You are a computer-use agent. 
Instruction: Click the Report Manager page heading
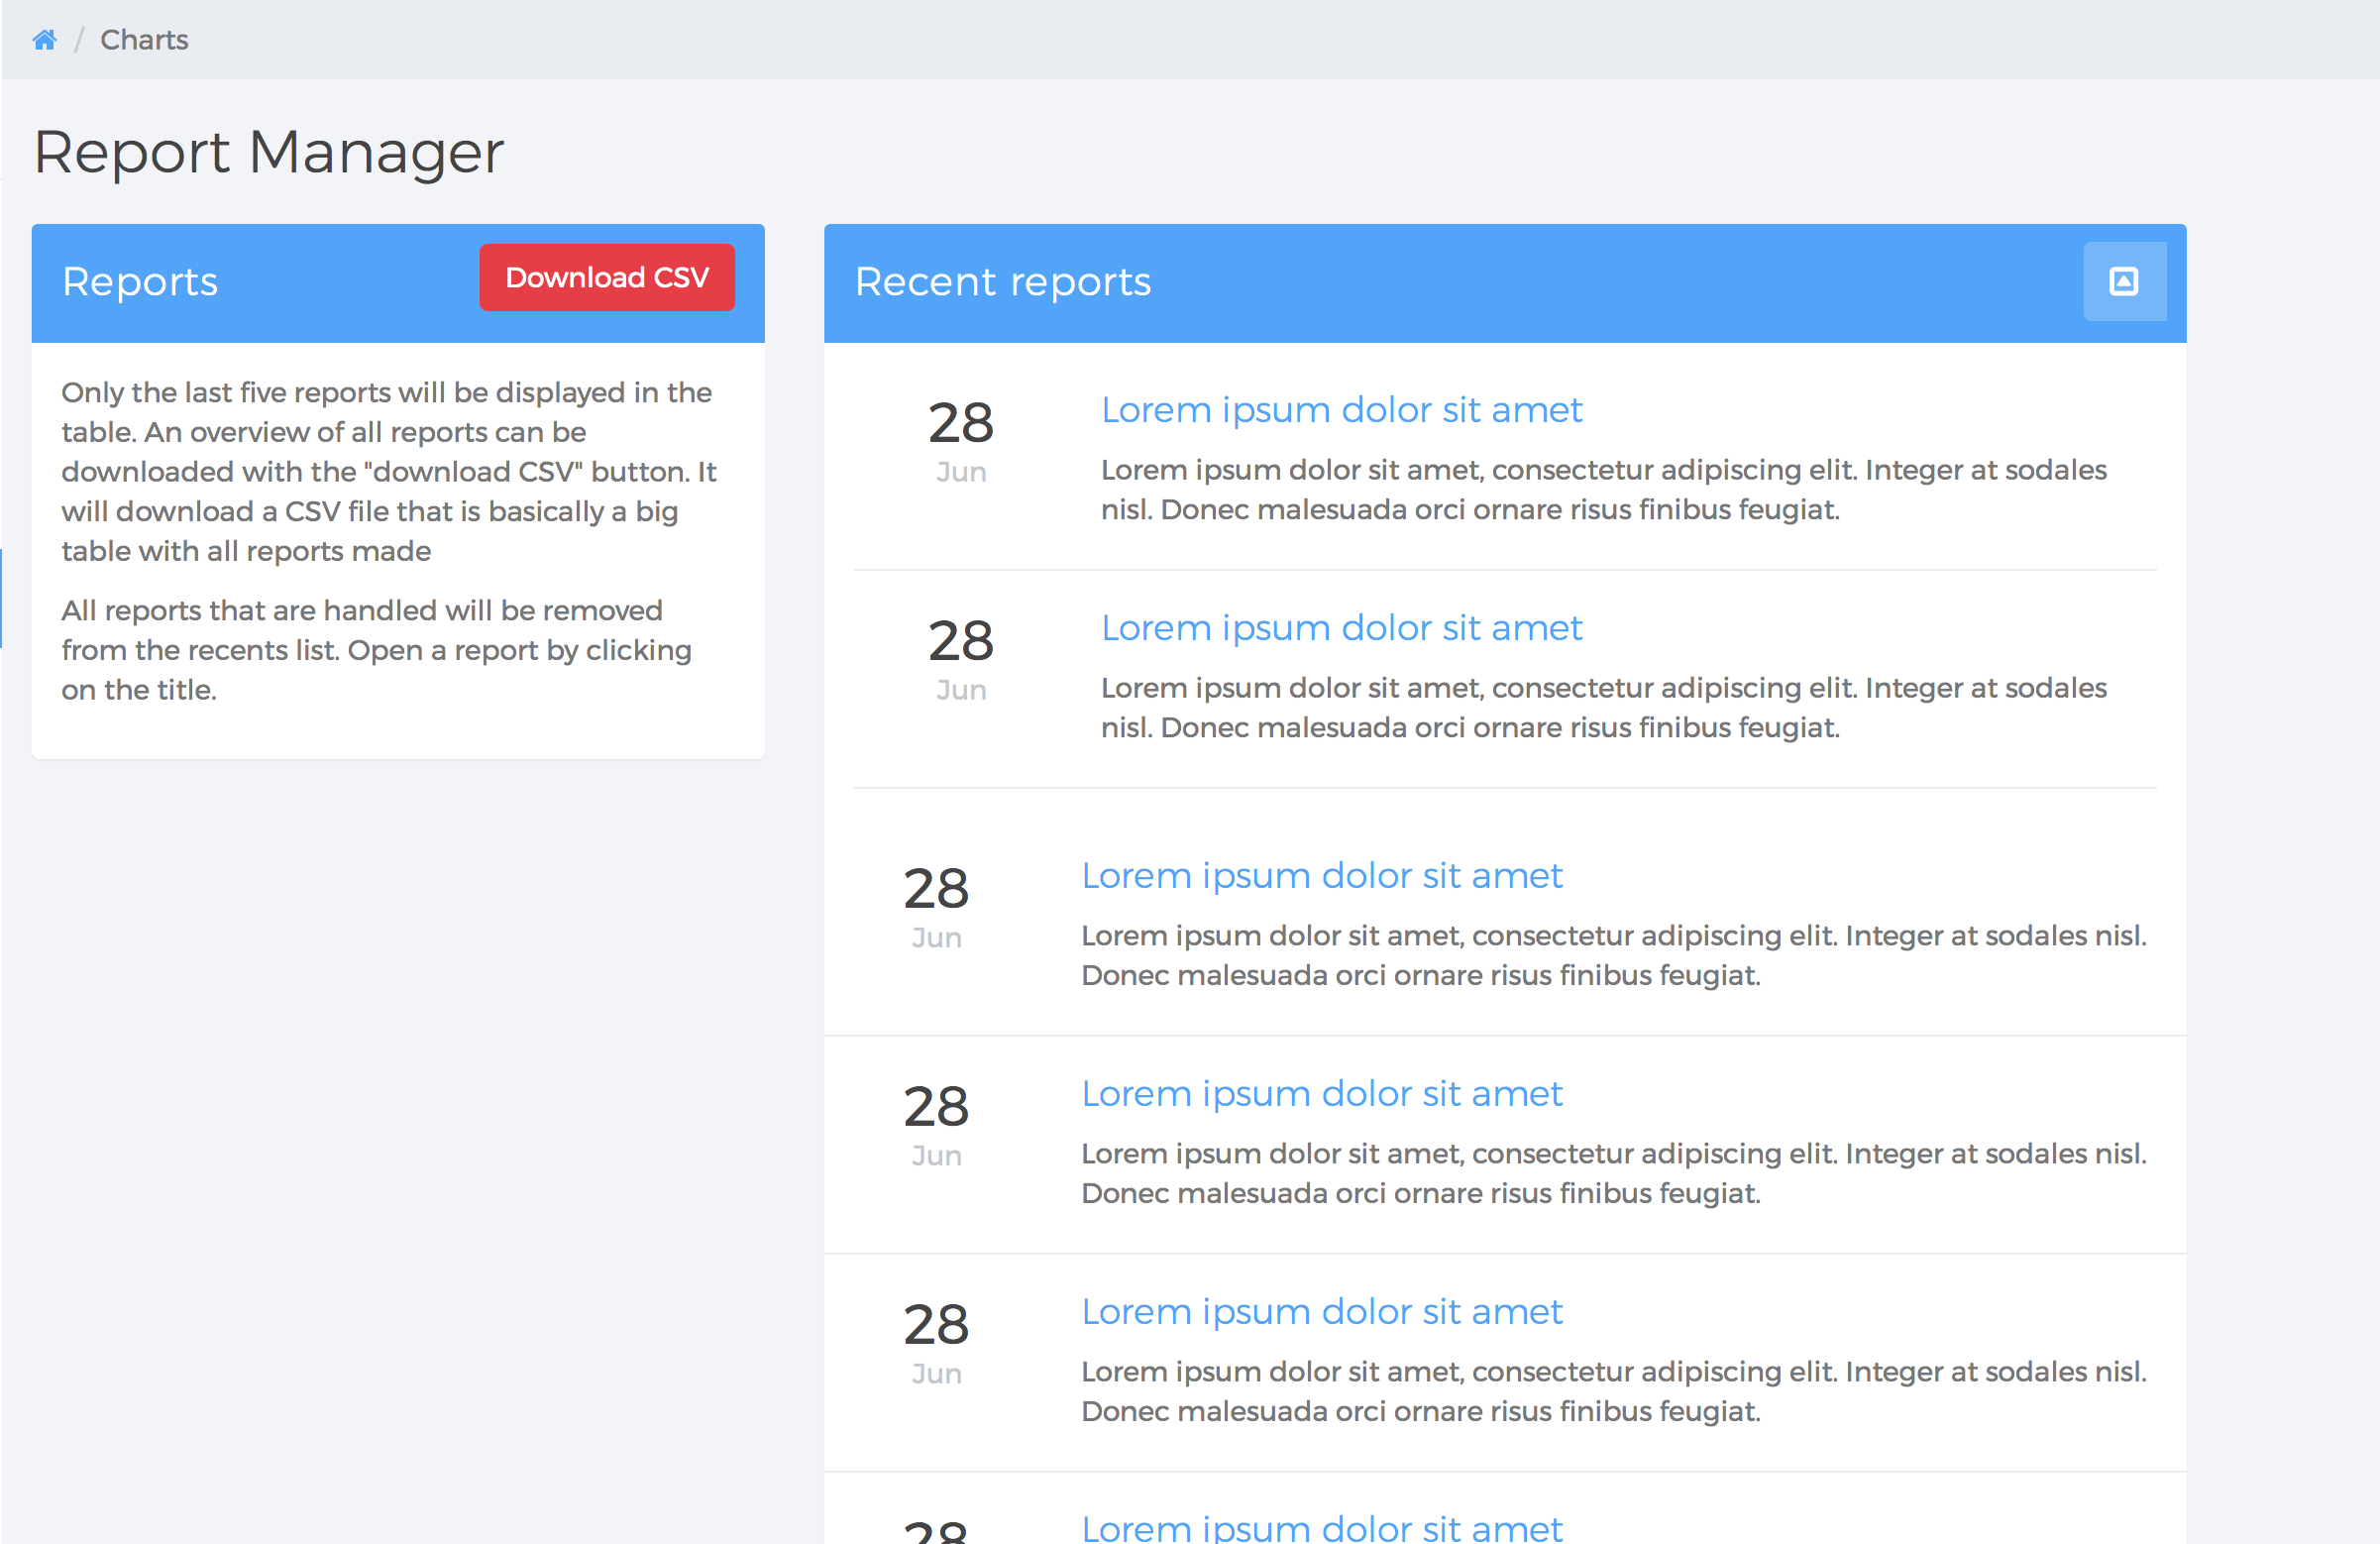pyautogui.click(x=268, y=153)
